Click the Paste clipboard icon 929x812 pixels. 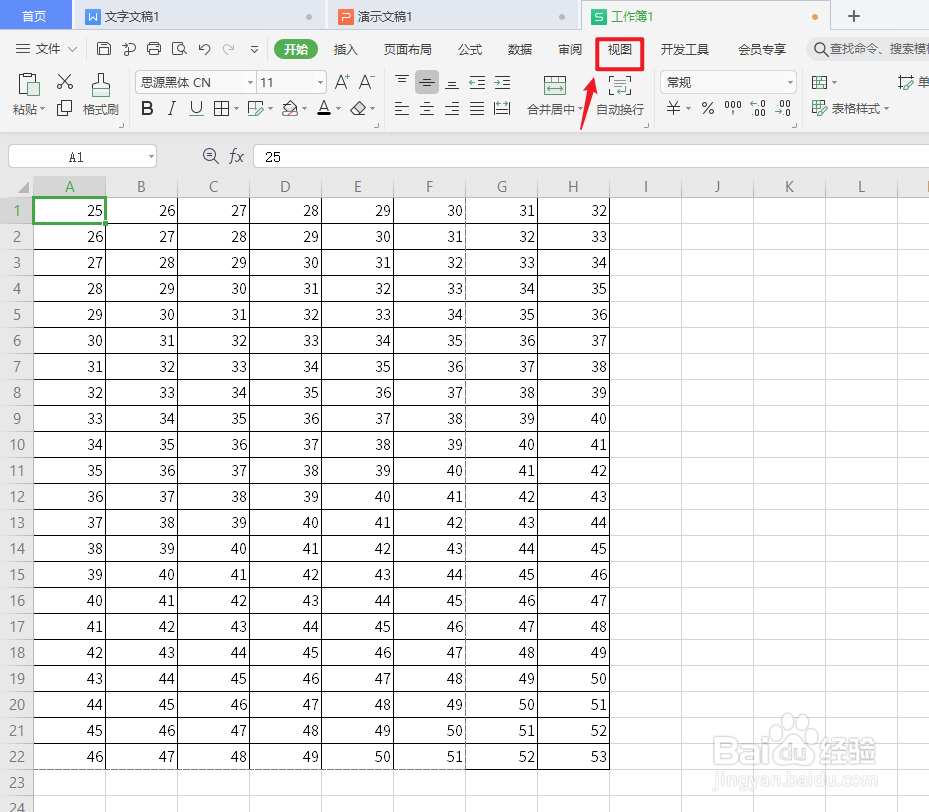(28, 85)
